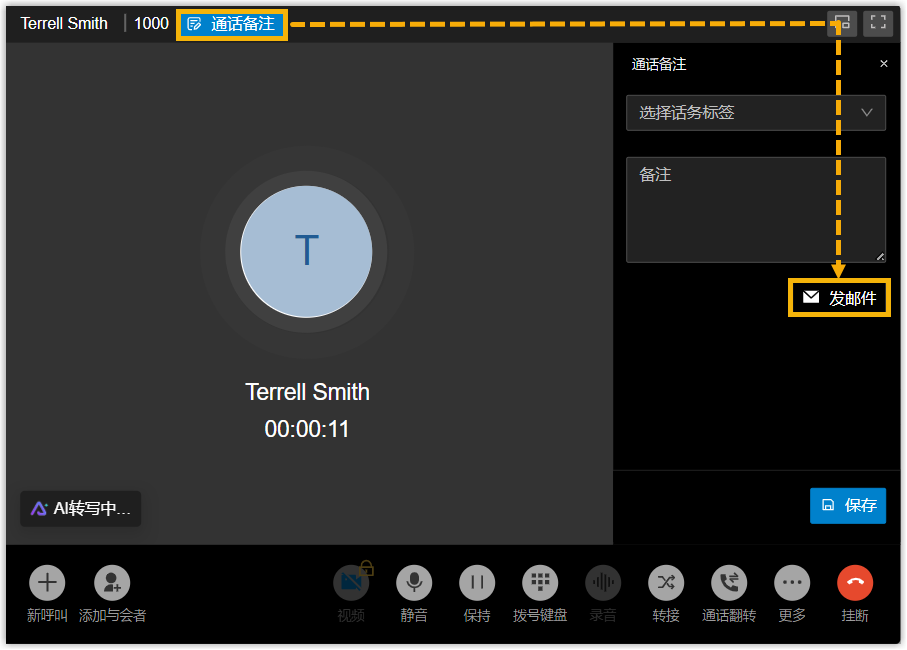Hang up the call (挂断)

click(855, 582)
